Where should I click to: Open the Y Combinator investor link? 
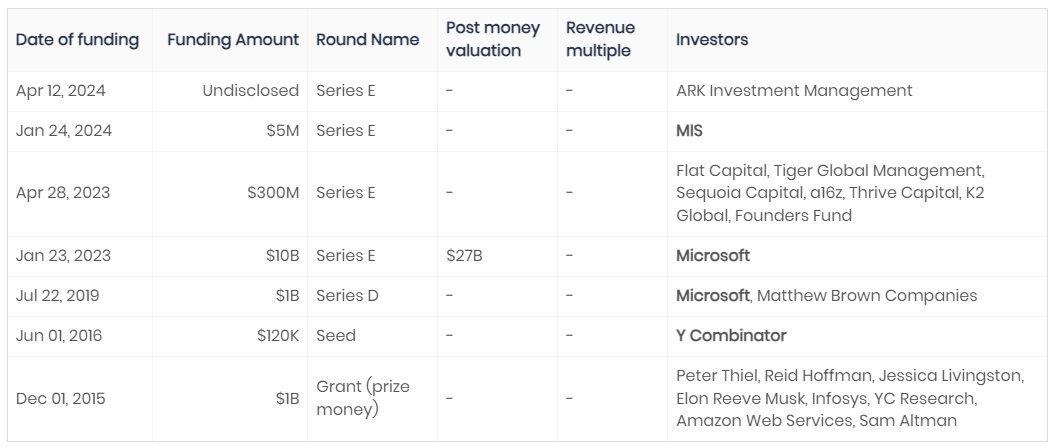pos(731,336)
